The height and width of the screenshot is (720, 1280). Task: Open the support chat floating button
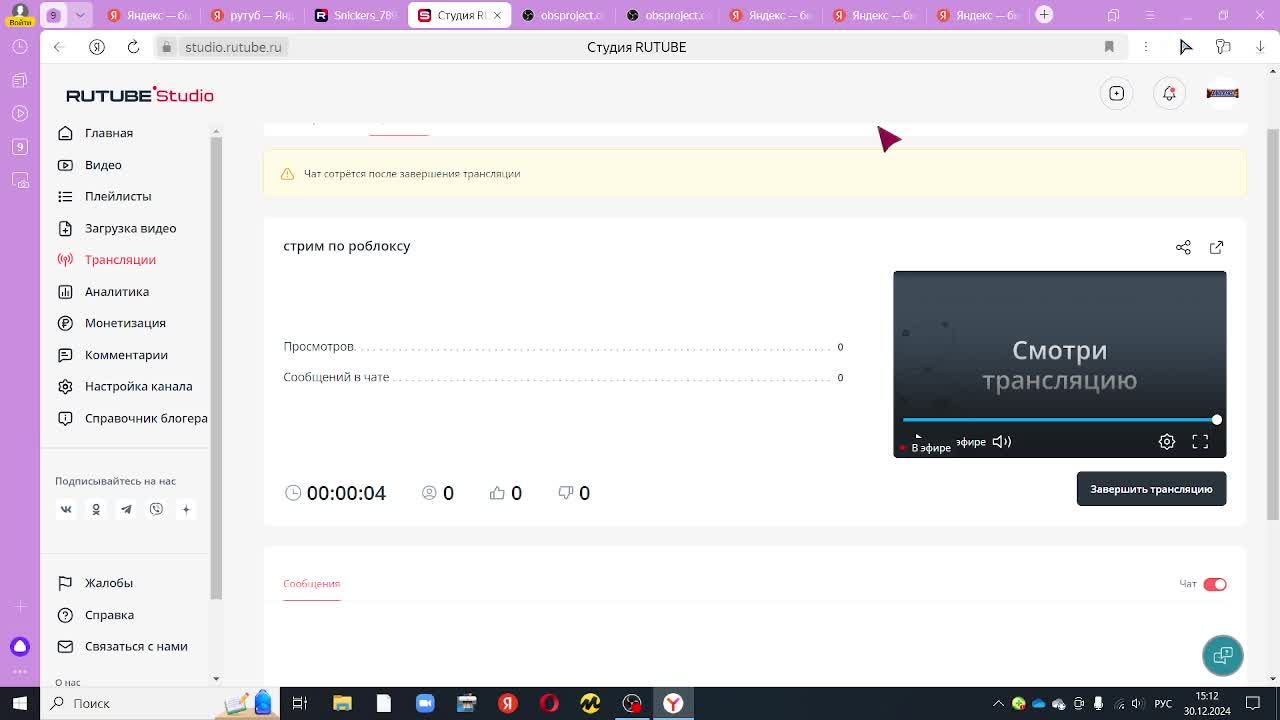coord(1222,656)
